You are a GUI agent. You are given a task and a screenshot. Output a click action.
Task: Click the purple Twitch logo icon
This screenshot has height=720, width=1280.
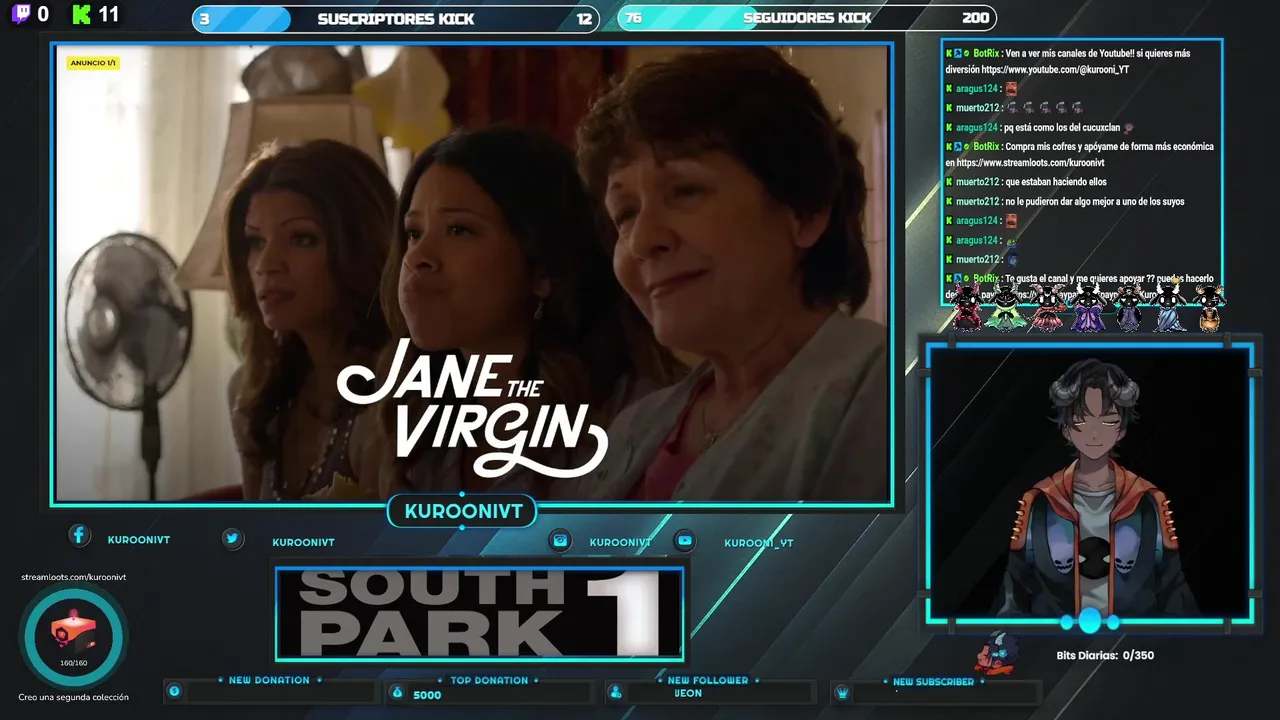tap(21, 14)
